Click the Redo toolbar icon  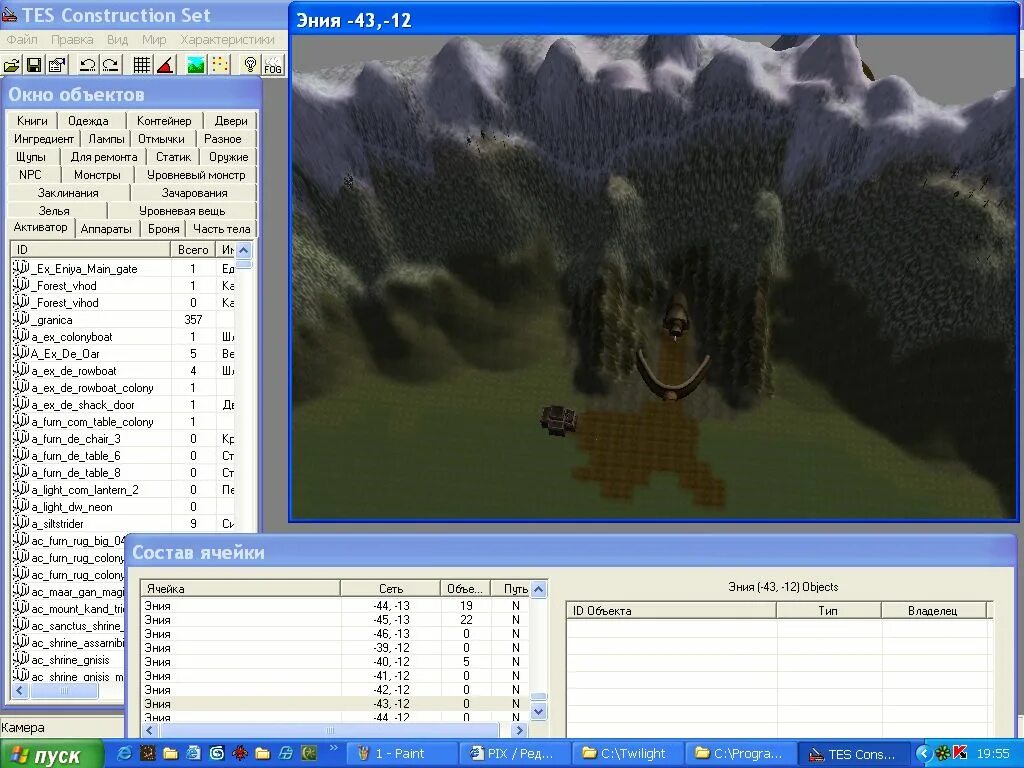pos(110,65)
